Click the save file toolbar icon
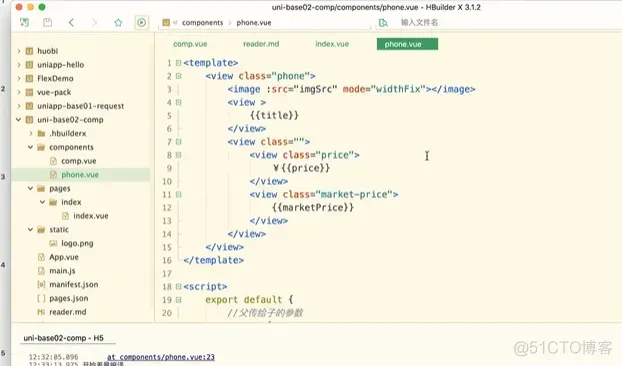The height and width of the screenshot is (366, 622). (48, 23)
